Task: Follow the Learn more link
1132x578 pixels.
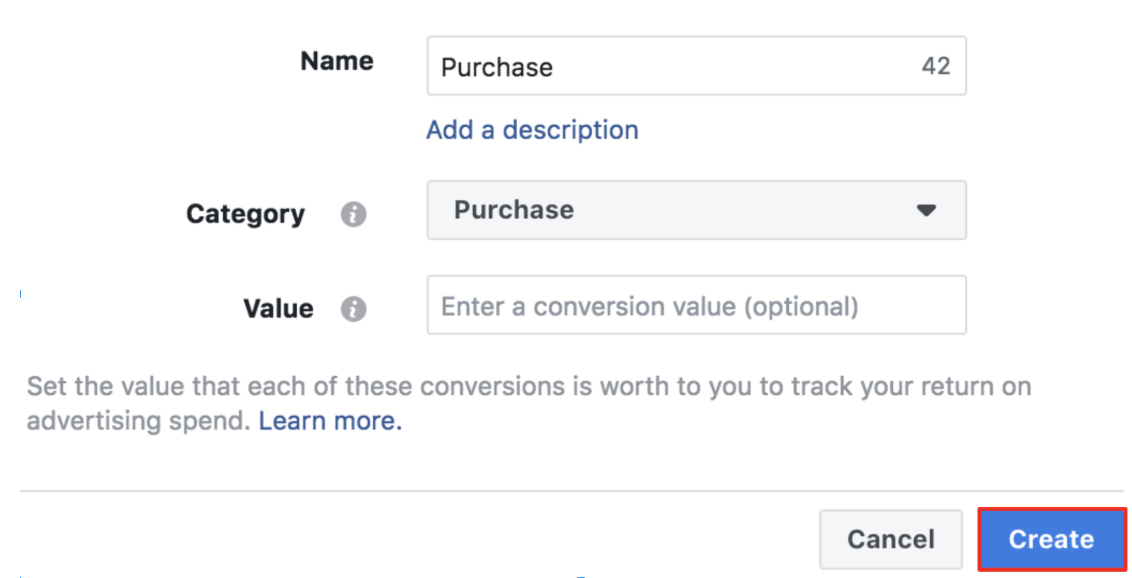Action: tap(330, 421)
